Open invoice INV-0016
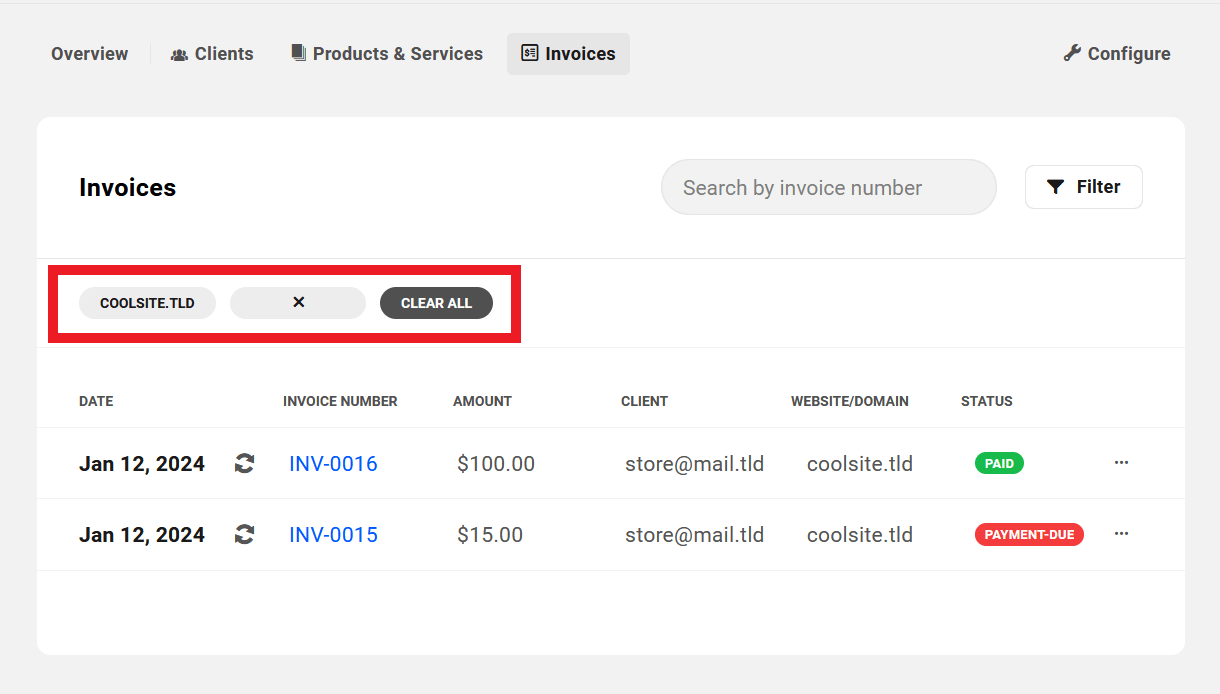The height and width of the screenshot is (694, 1220). [x=333, y=463]
